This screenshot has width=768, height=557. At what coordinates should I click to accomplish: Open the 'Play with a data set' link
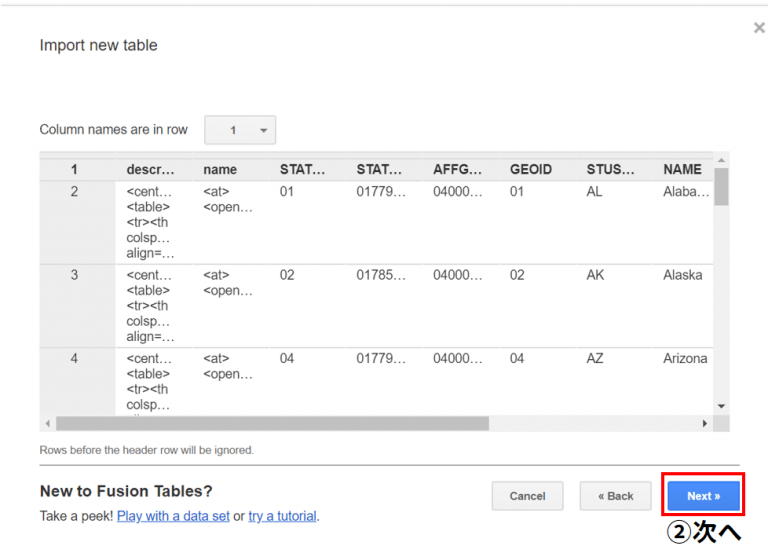coord(173,516)
